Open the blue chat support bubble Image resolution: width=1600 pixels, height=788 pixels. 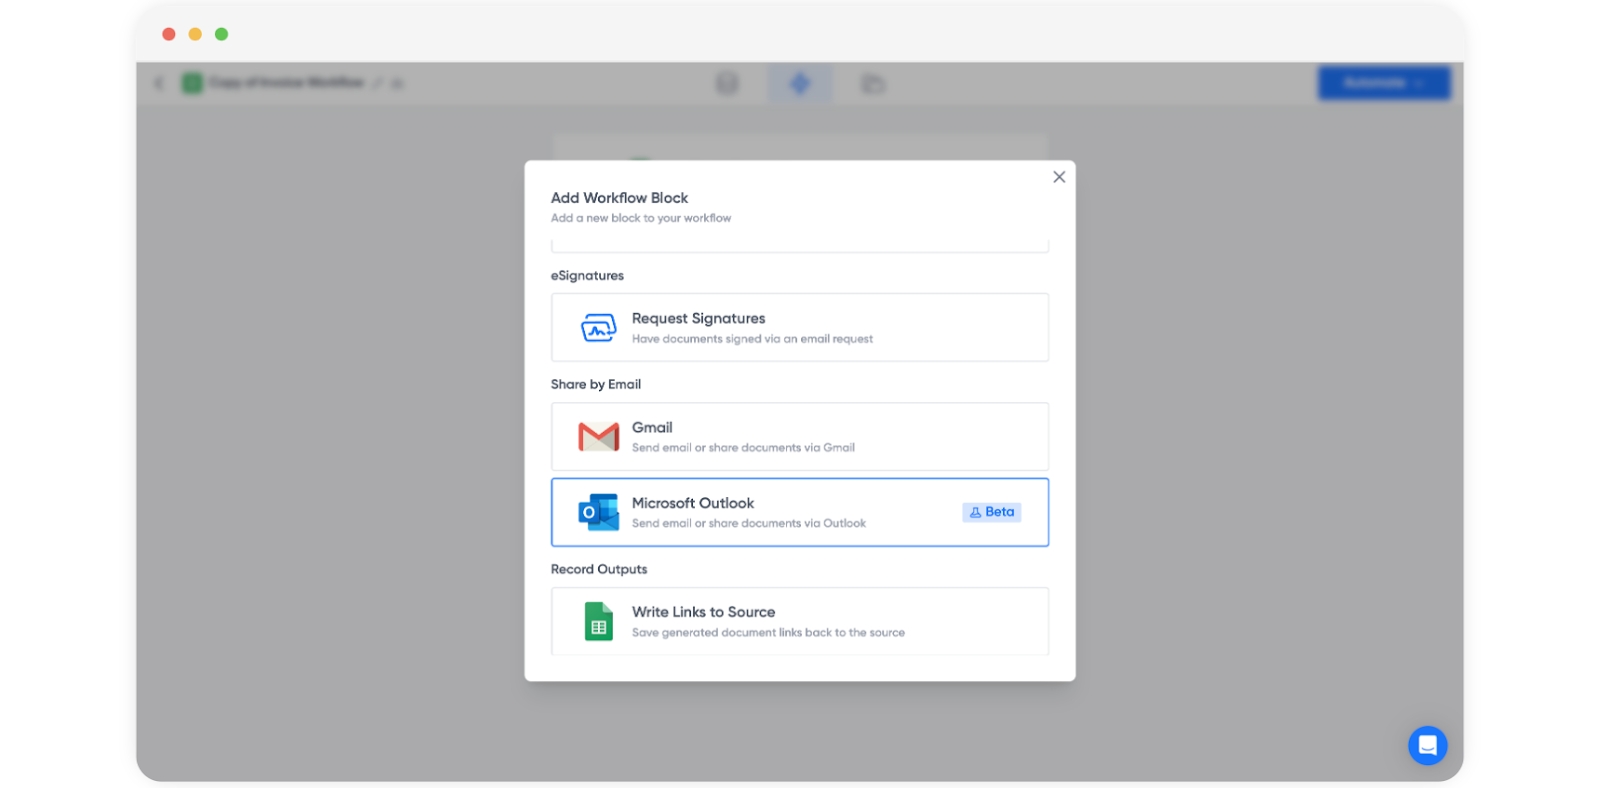pyautogui.click(x=1427, y=745)
